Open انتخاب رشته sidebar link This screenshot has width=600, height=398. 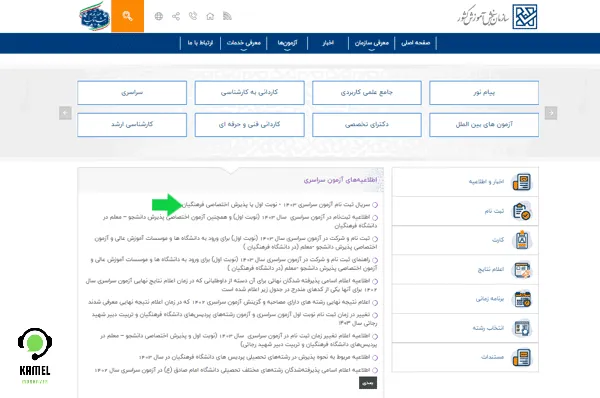coord(488,328)
